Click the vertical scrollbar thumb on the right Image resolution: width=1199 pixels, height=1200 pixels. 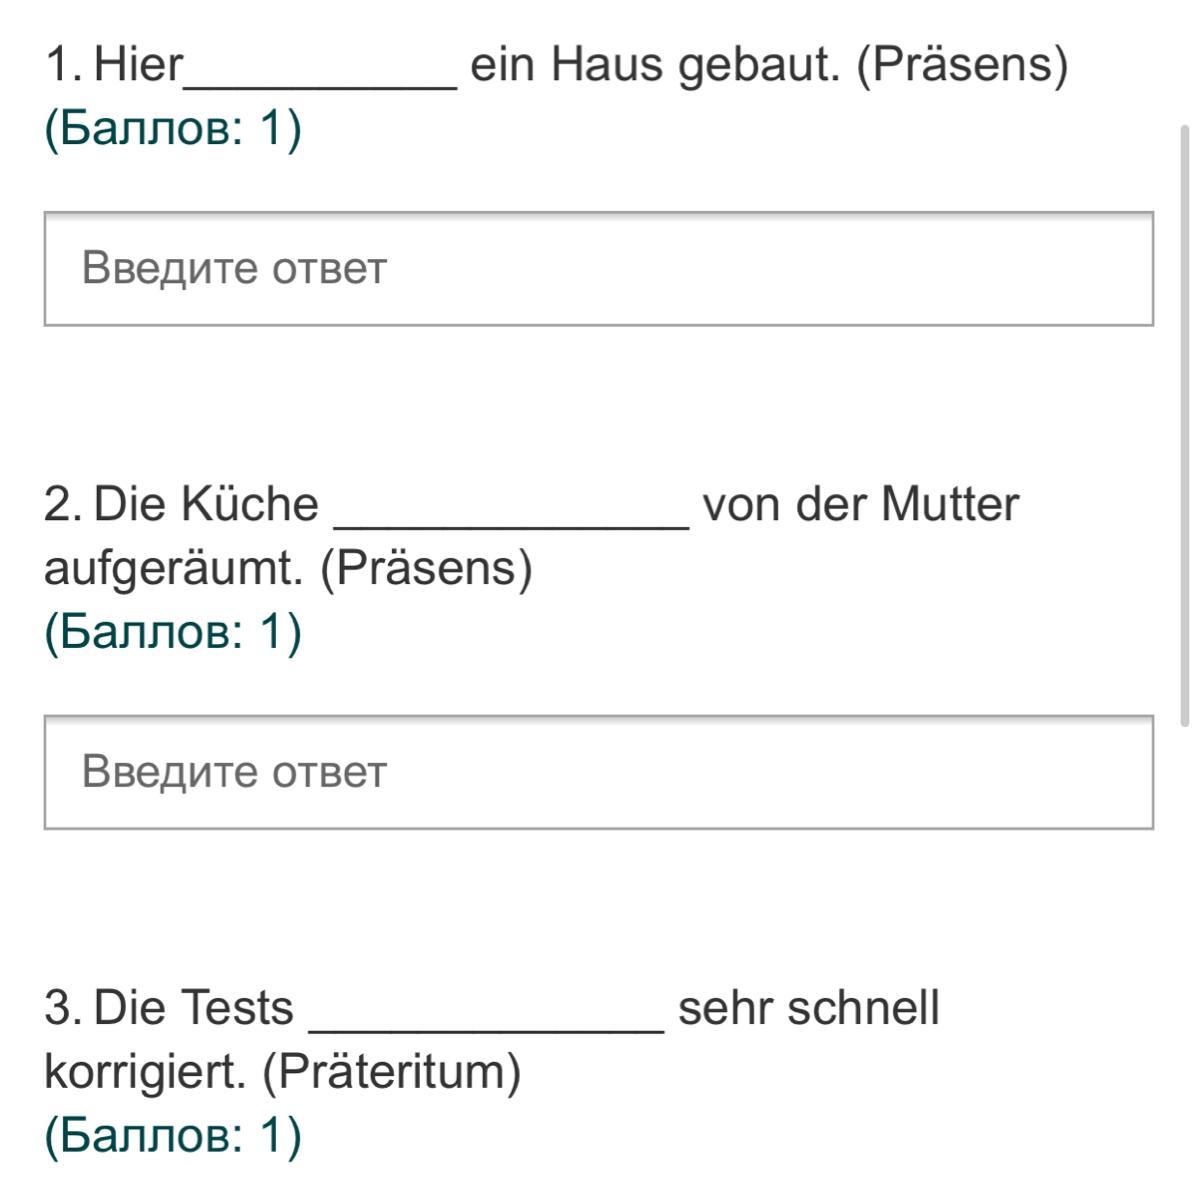[x=1186, y=420]
